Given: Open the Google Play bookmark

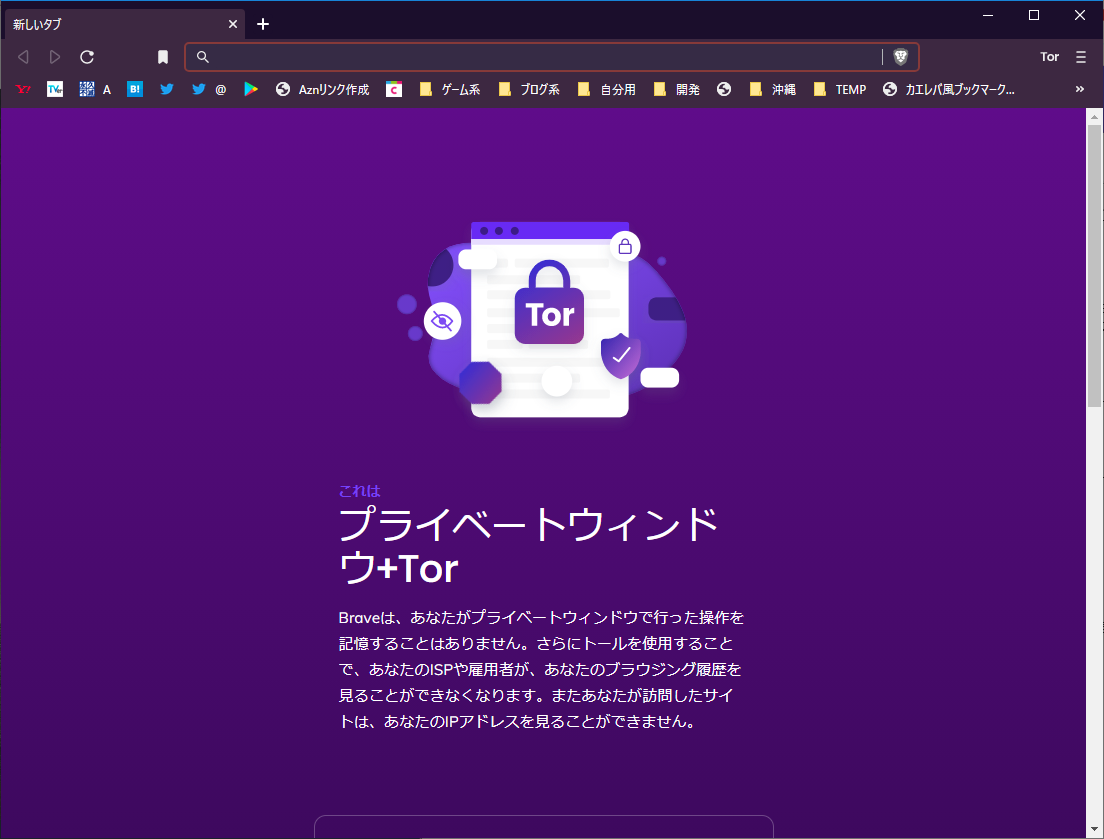Looking at the screenshot, I should click(251, 89).
